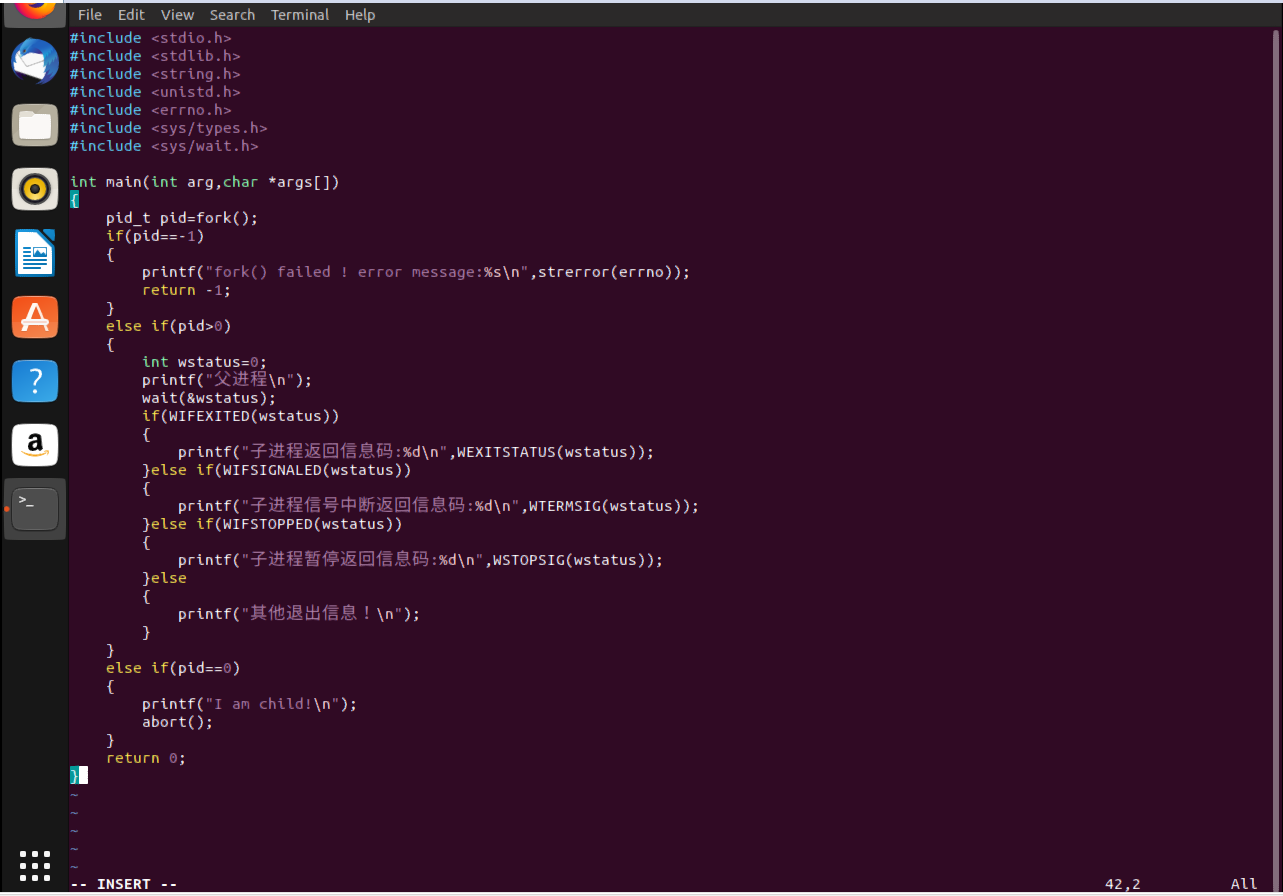The width and height of the screenshot is (1283, 896).
Task: Click the Amazon dock icon
Action: tap(35, 445)
